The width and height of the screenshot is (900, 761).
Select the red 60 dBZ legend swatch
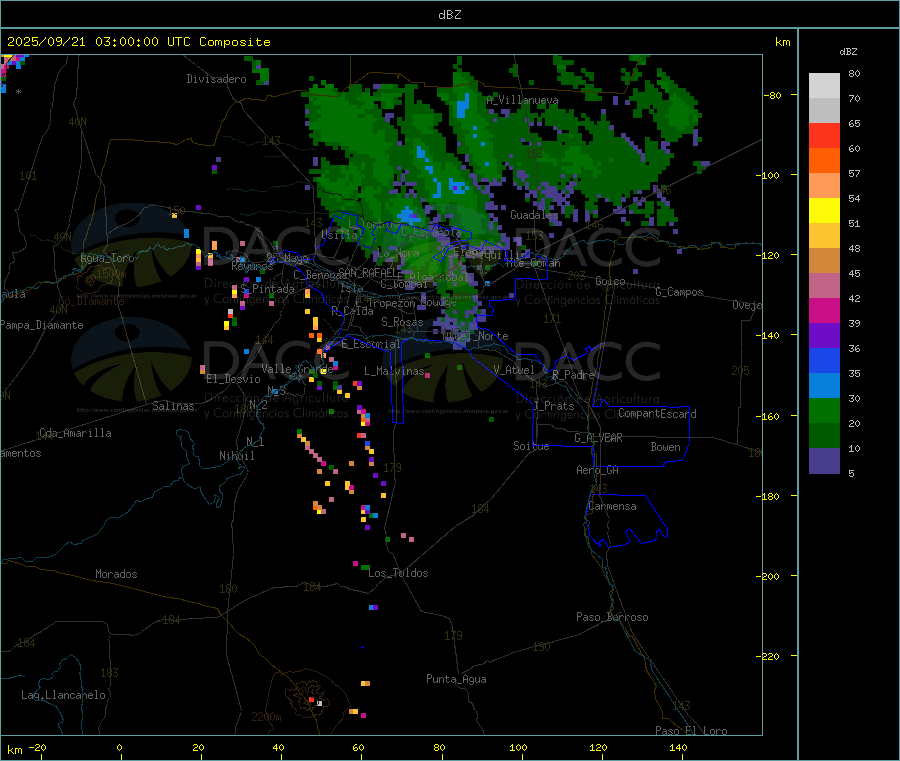[824, 135]
